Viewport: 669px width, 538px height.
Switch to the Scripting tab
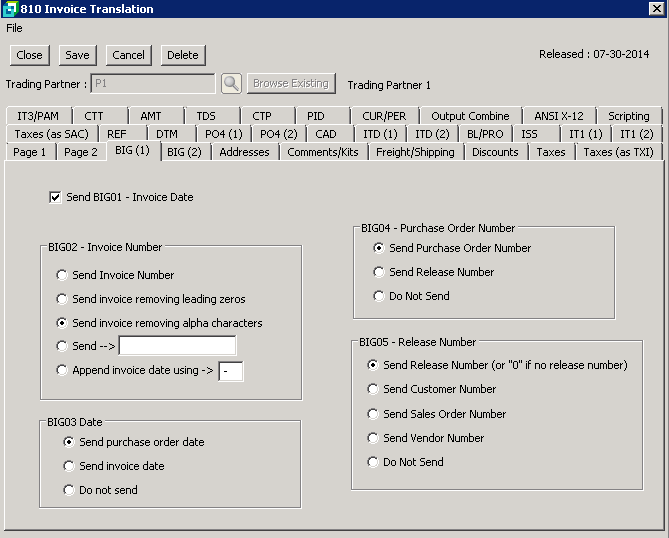click(x=628, y=116)
